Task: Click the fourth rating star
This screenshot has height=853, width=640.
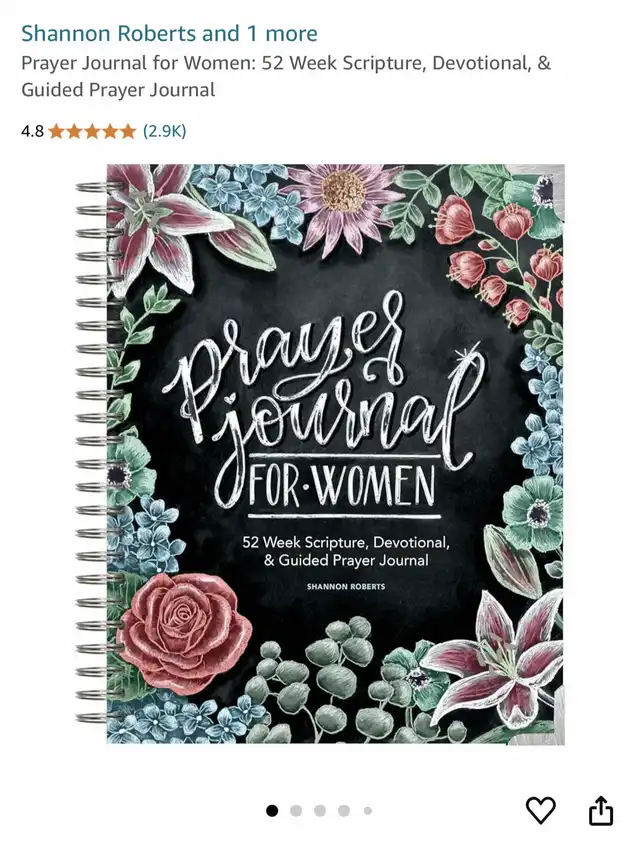Action: (x=110, y=131)
